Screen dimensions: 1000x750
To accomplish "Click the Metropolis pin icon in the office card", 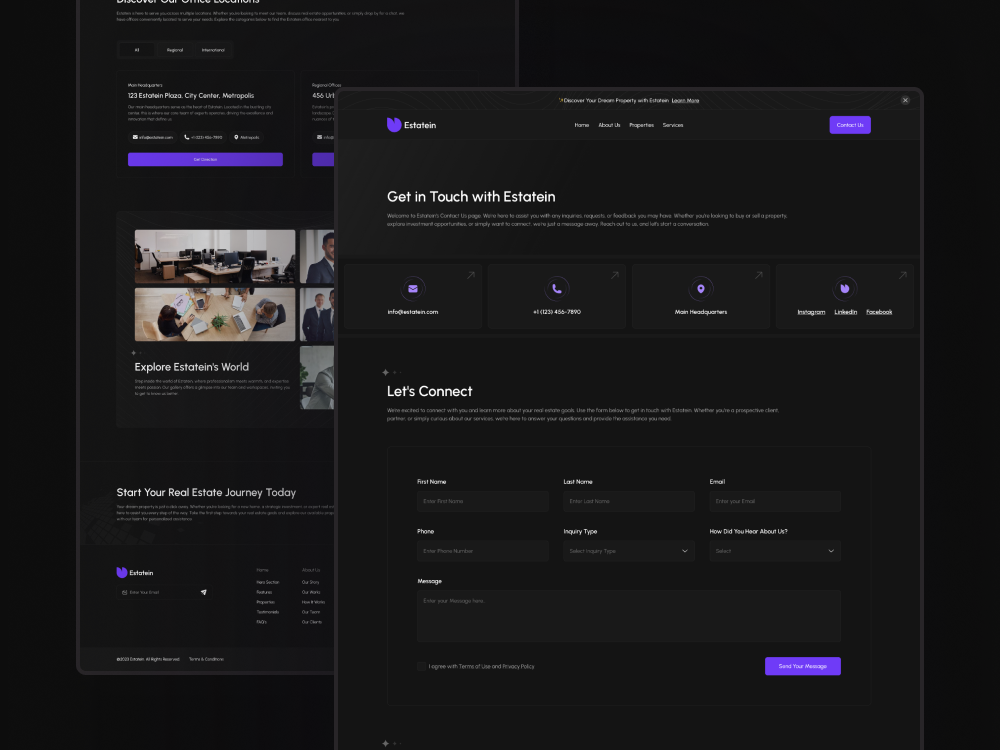I will click(236, 137).
